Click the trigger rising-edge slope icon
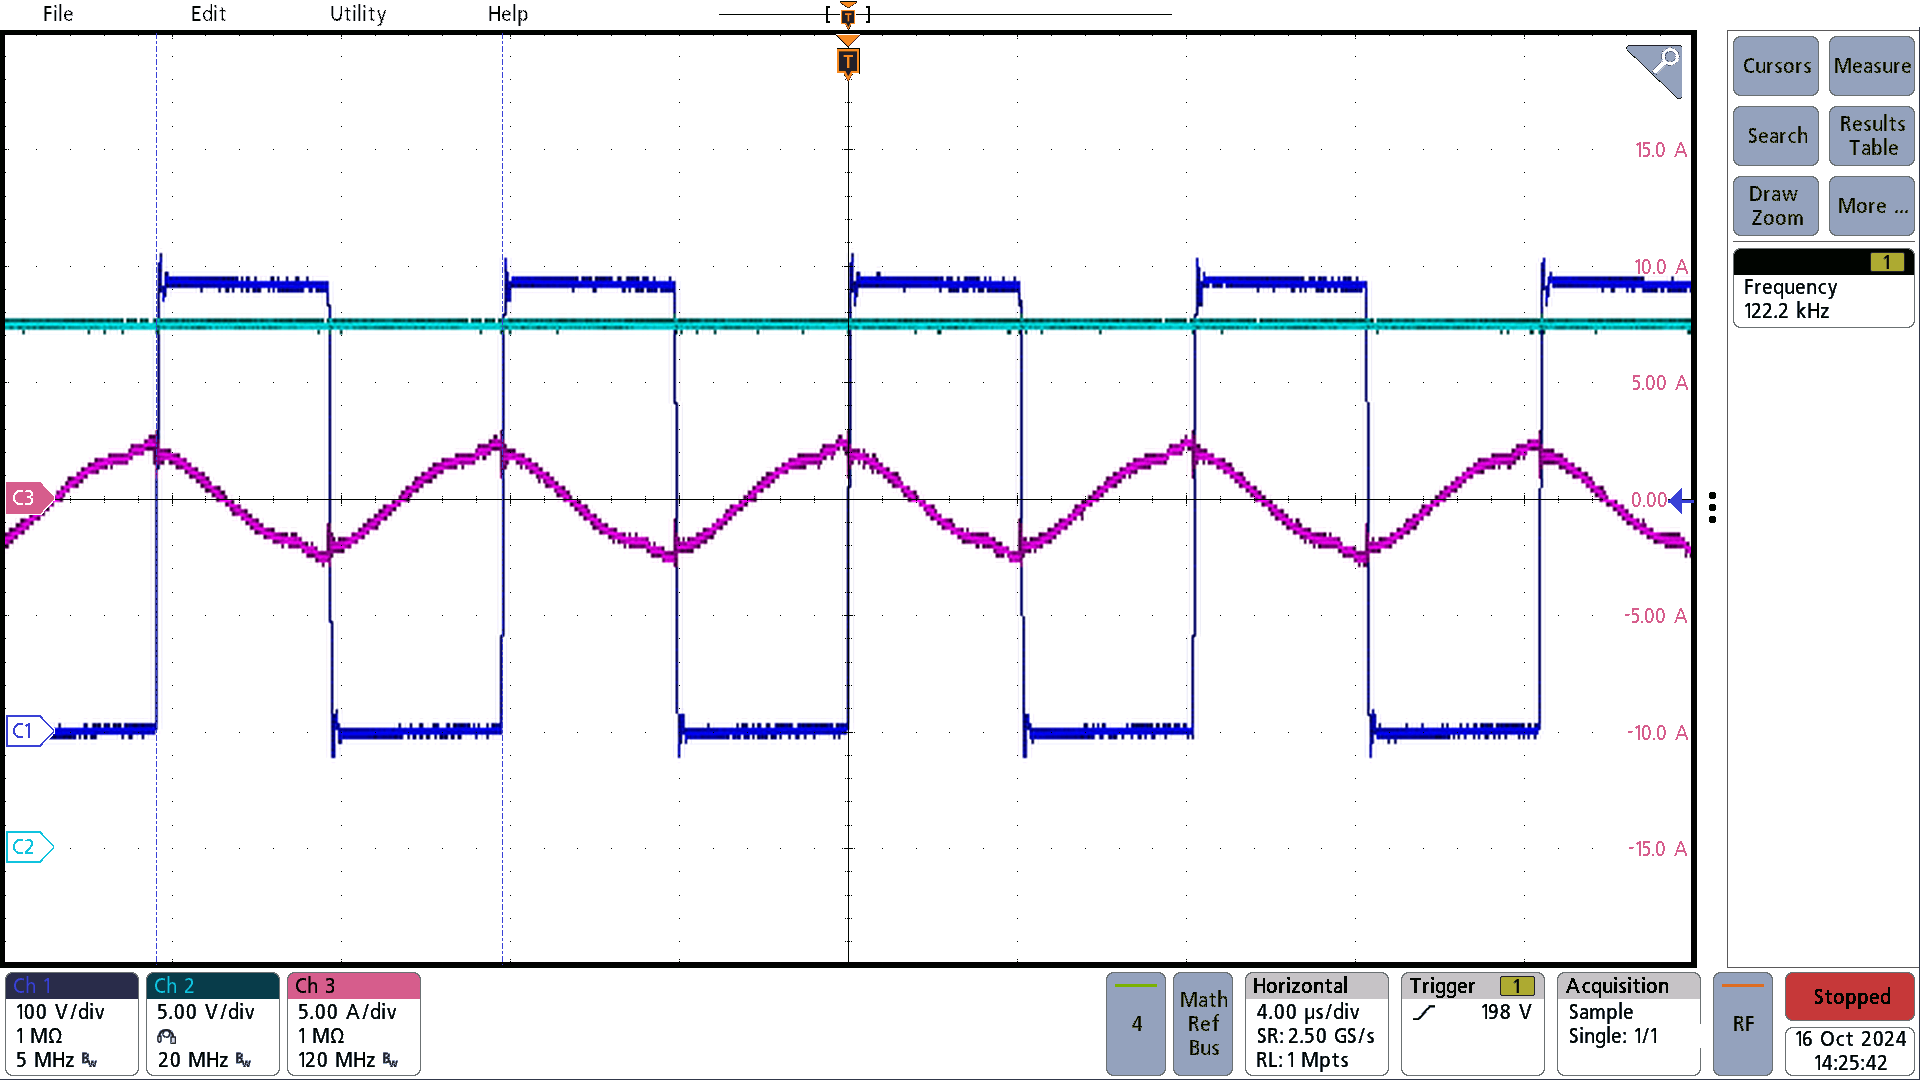The height and width of the screenshot is (1080, 1920). 1424,1012
